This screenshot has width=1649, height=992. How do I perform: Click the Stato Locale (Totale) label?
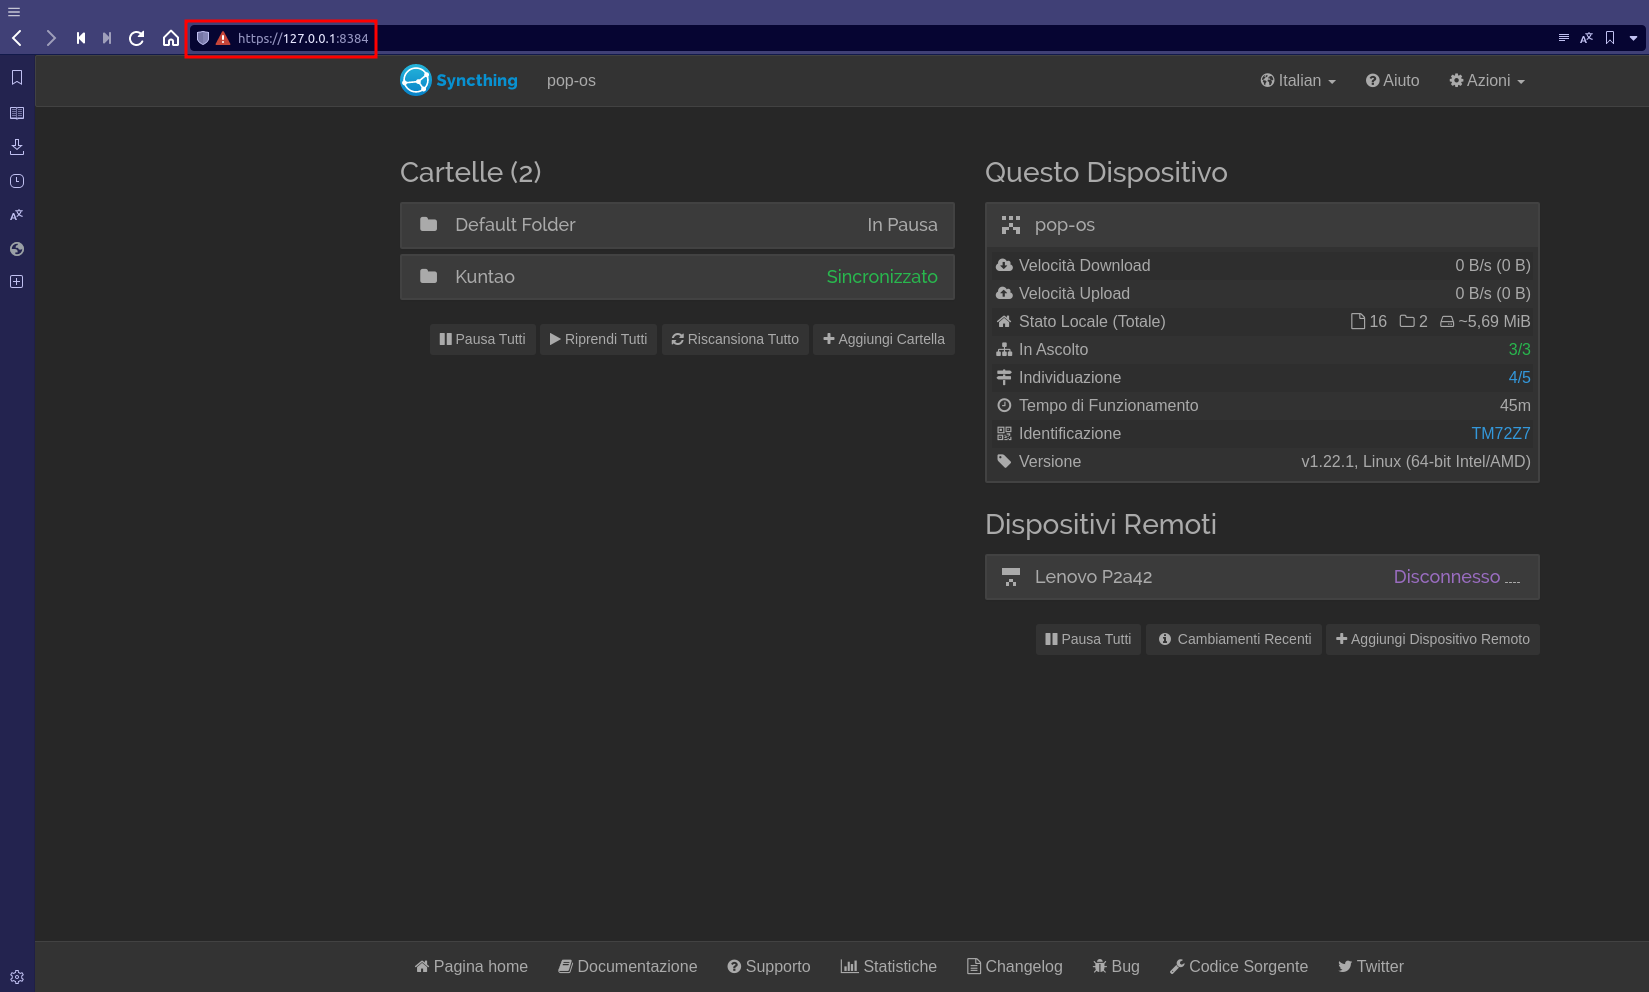[1092, 321]
